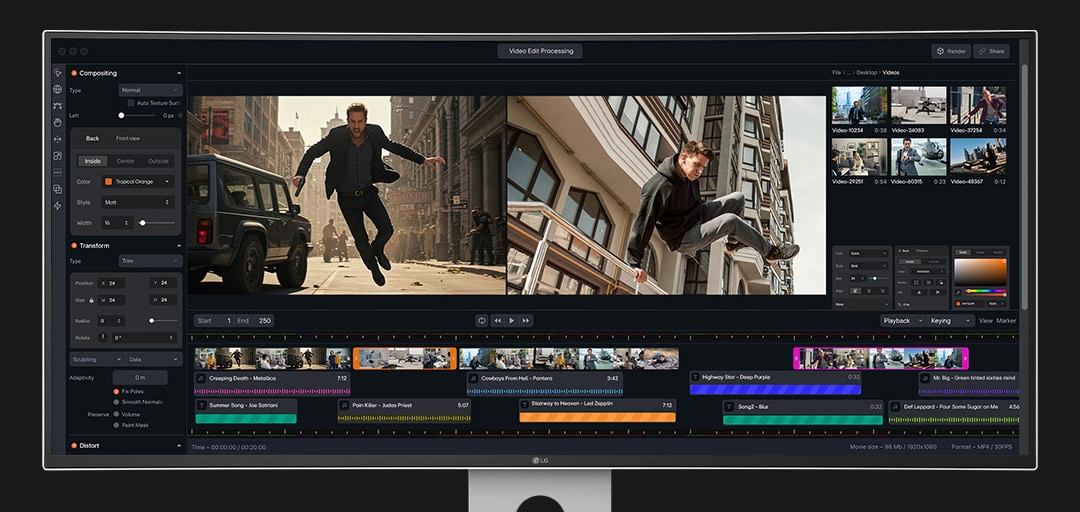Select the lightning bolt effects tool

point(57,205)
